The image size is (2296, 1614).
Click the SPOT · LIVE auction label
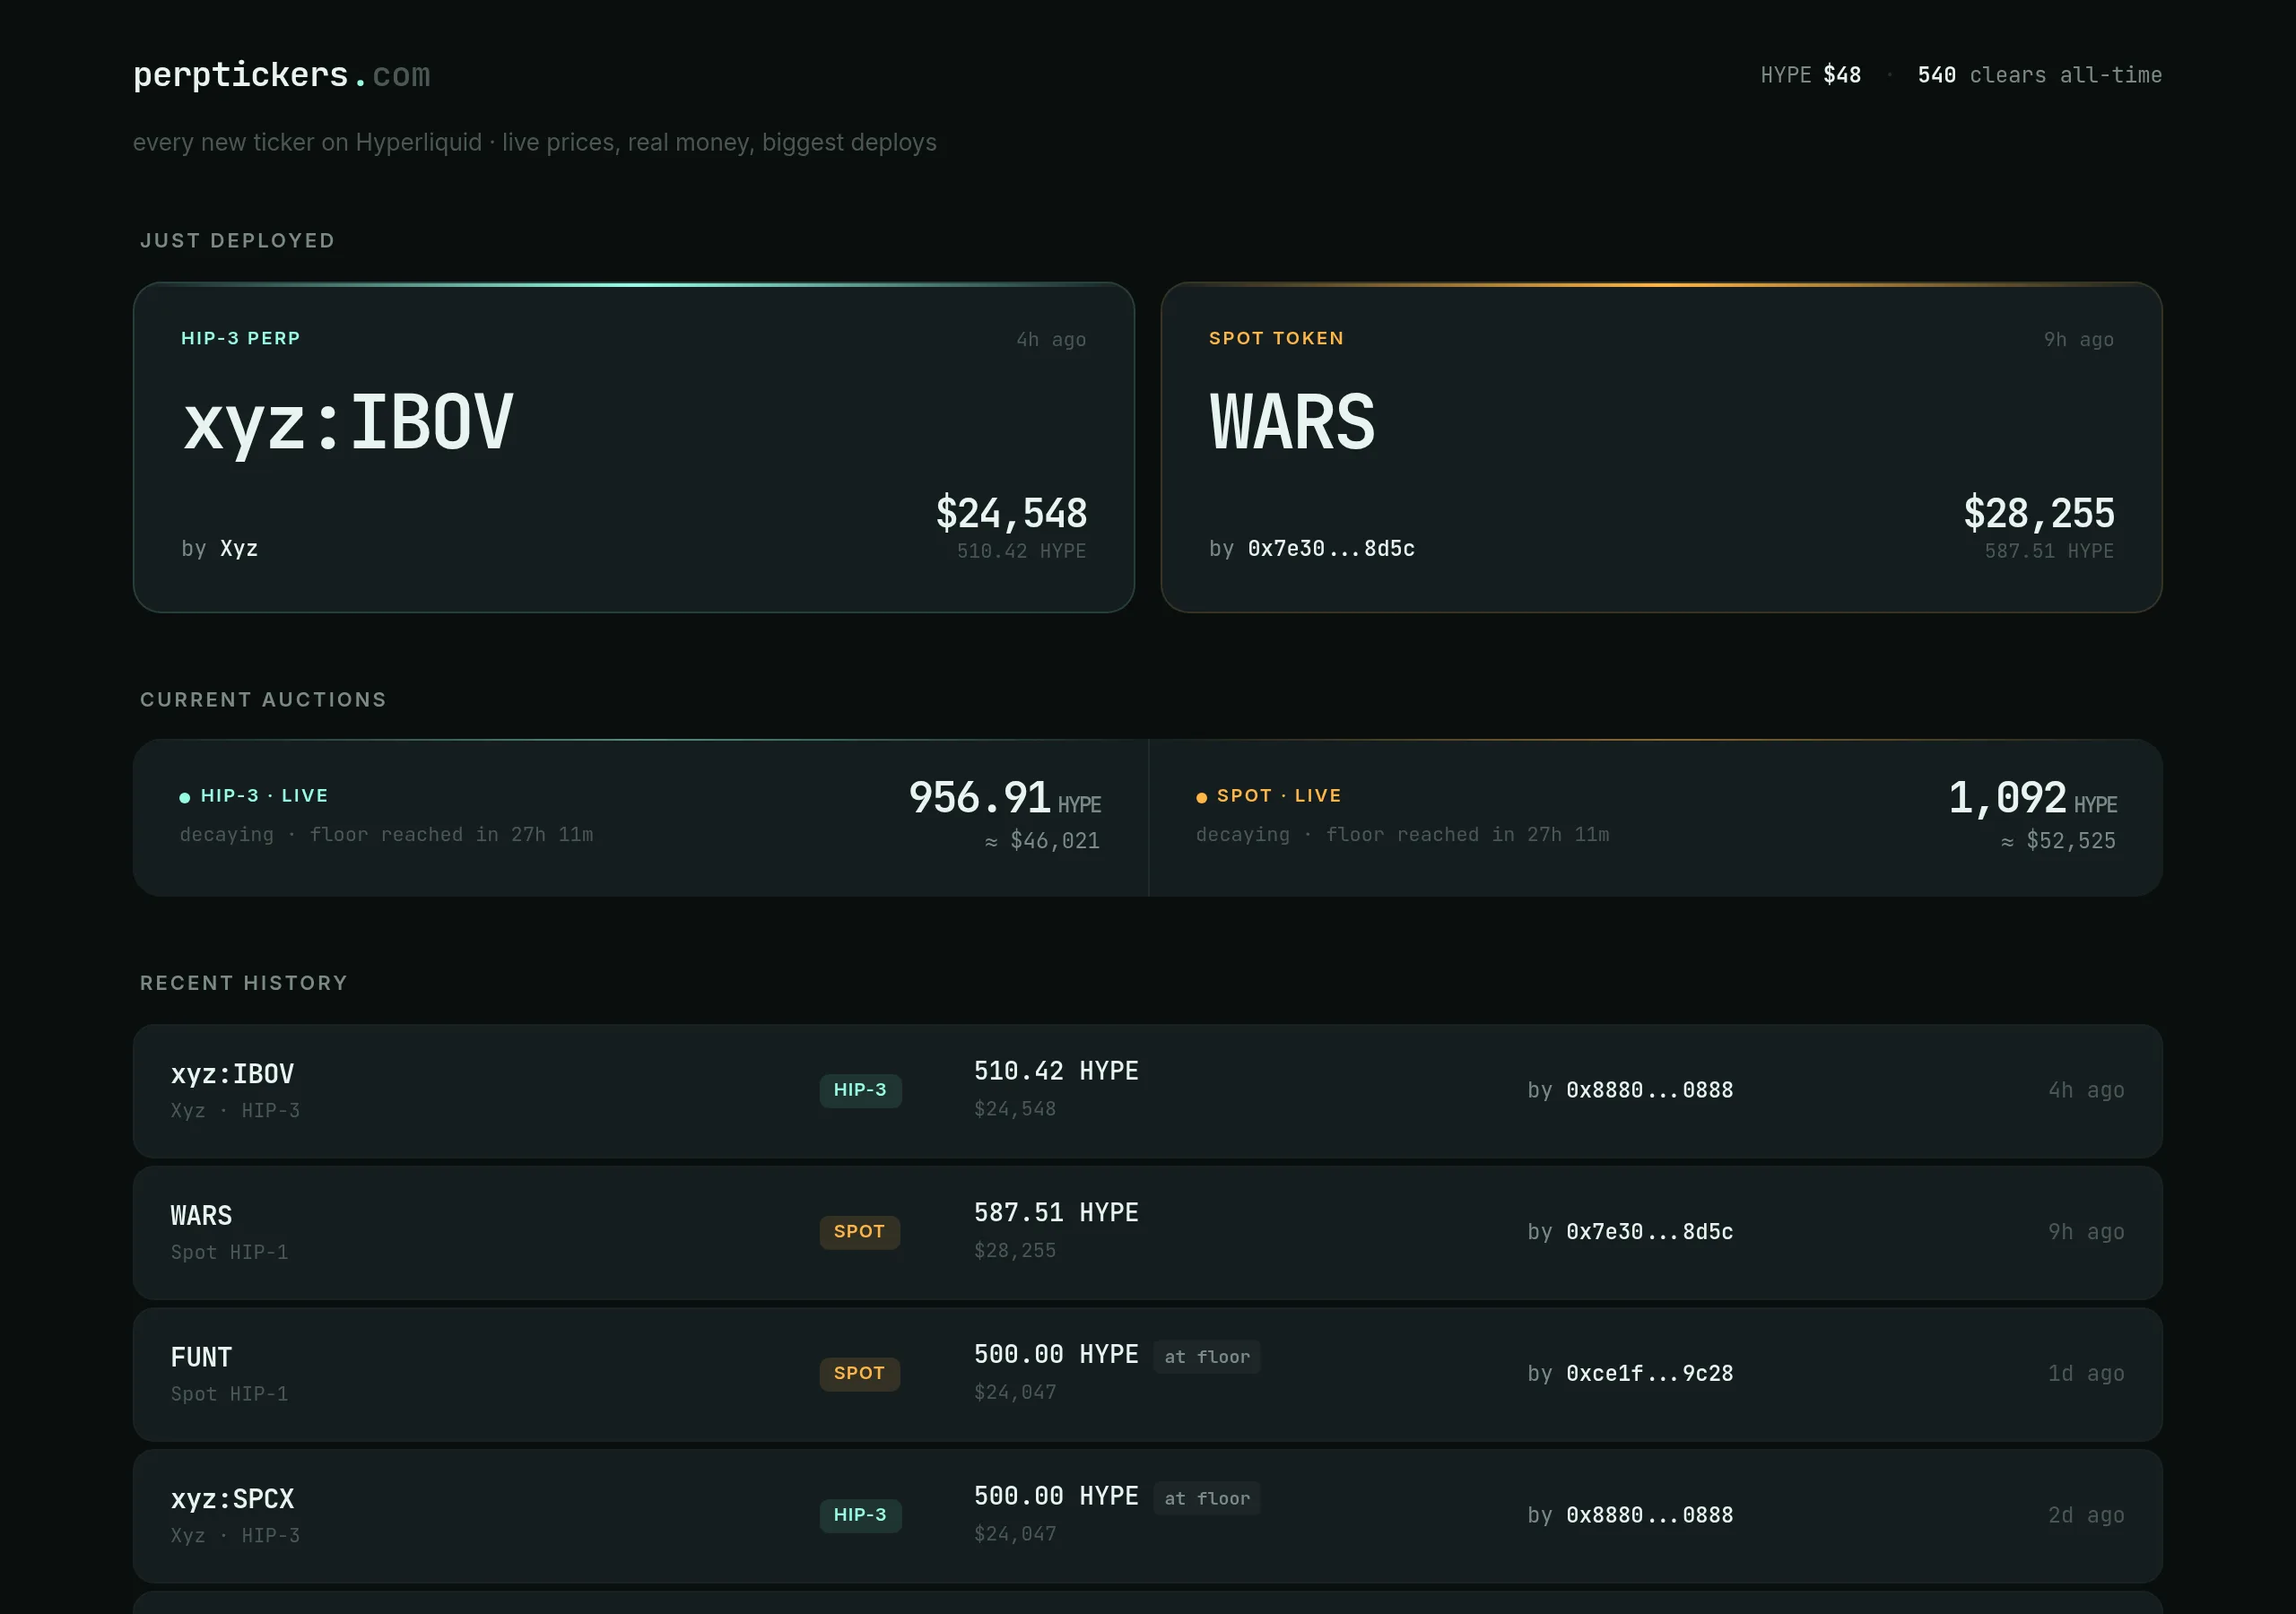[x=1279, y=795]
